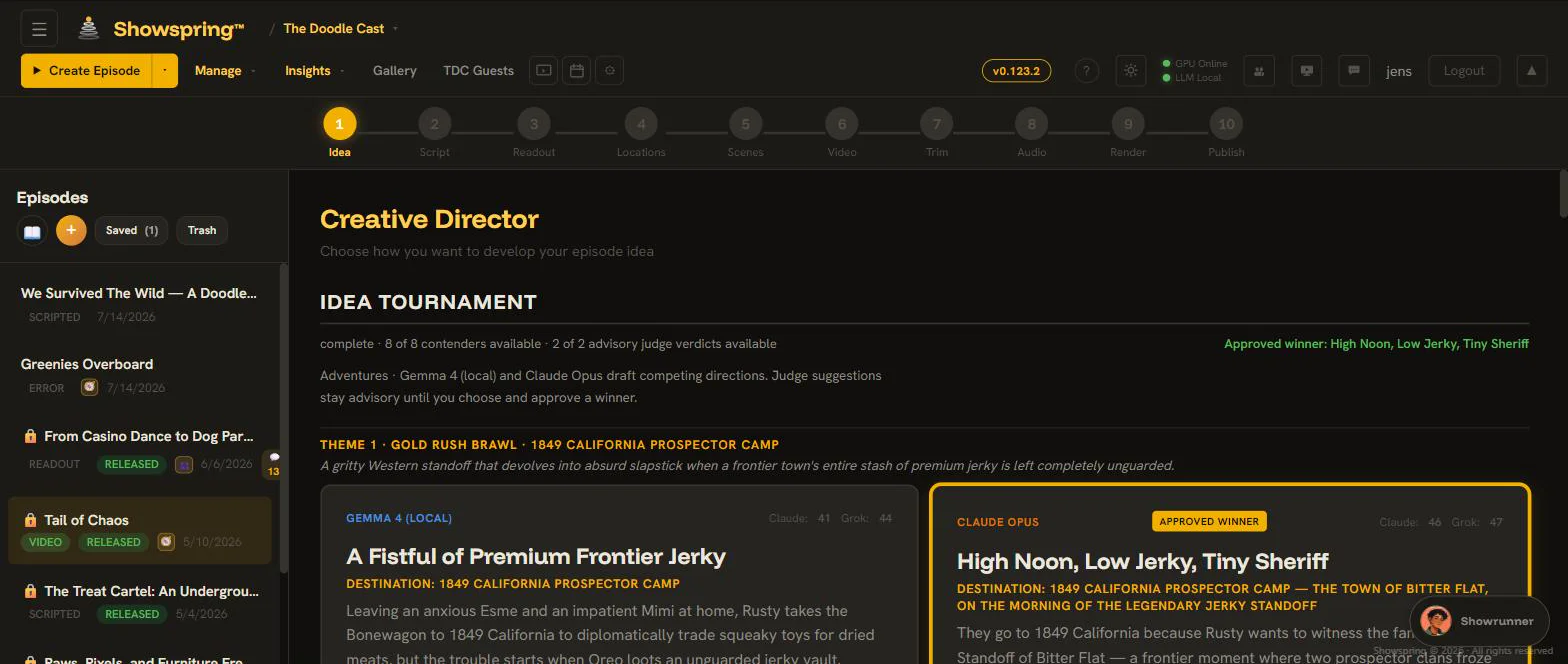Viewport: 1568px width, 664px height.
Task: Open the book library icon under Episodes
Action: coord(32,231)
